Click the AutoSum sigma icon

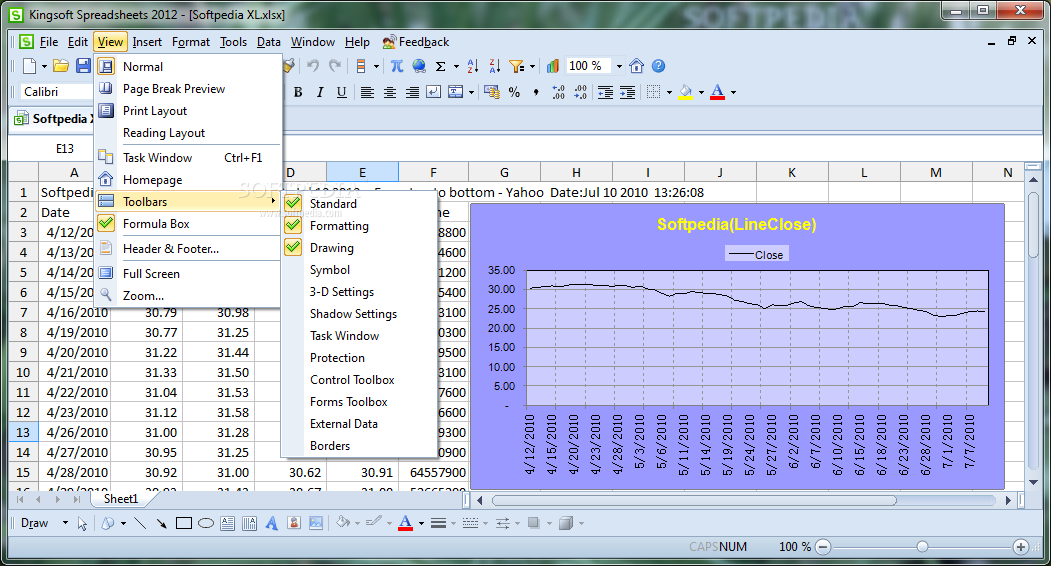click(x=440, y=66)
